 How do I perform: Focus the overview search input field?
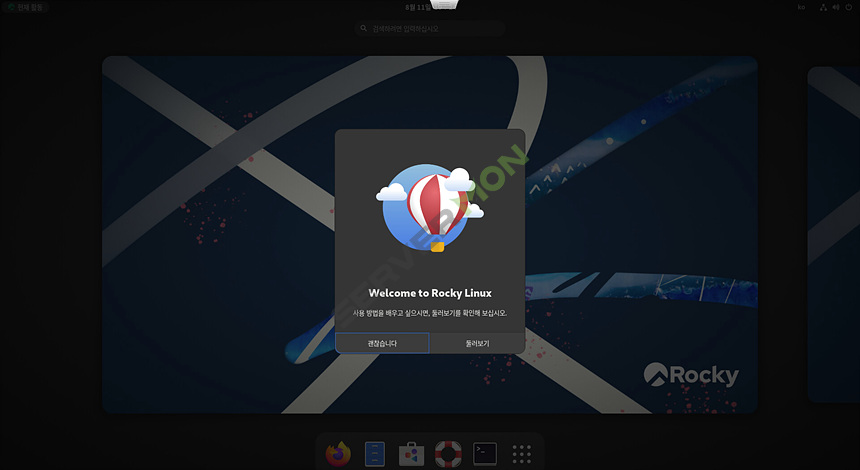(x=430, y=29)
